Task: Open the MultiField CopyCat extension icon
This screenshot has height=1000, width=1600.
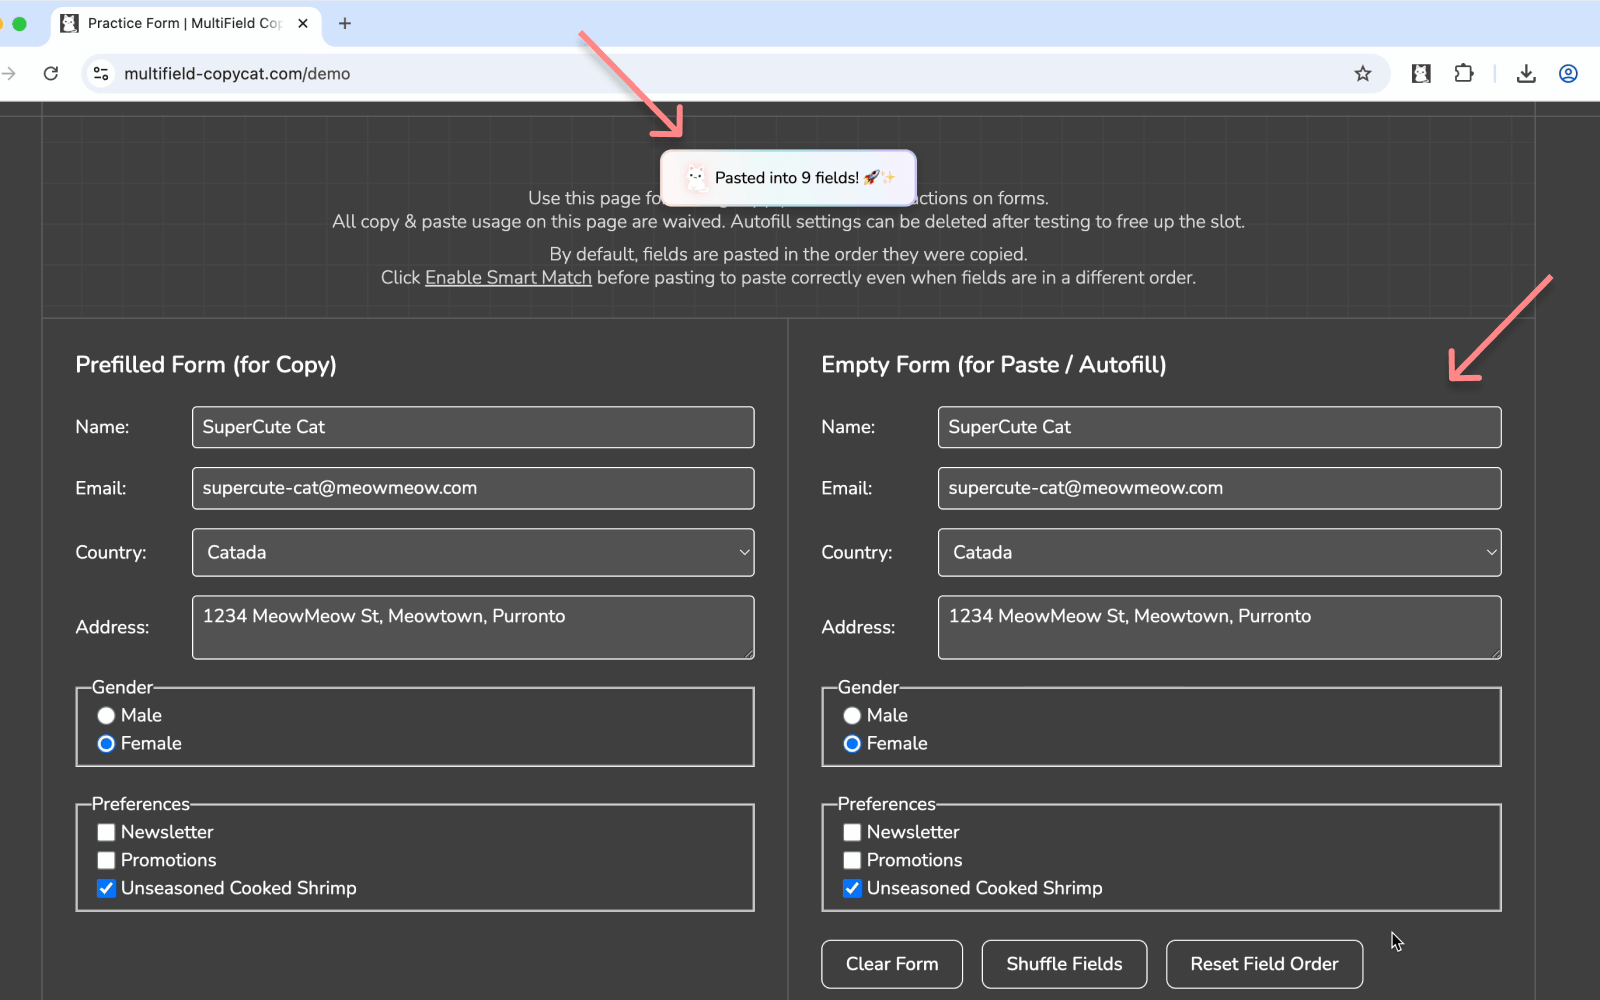Action: [1421, 73]
